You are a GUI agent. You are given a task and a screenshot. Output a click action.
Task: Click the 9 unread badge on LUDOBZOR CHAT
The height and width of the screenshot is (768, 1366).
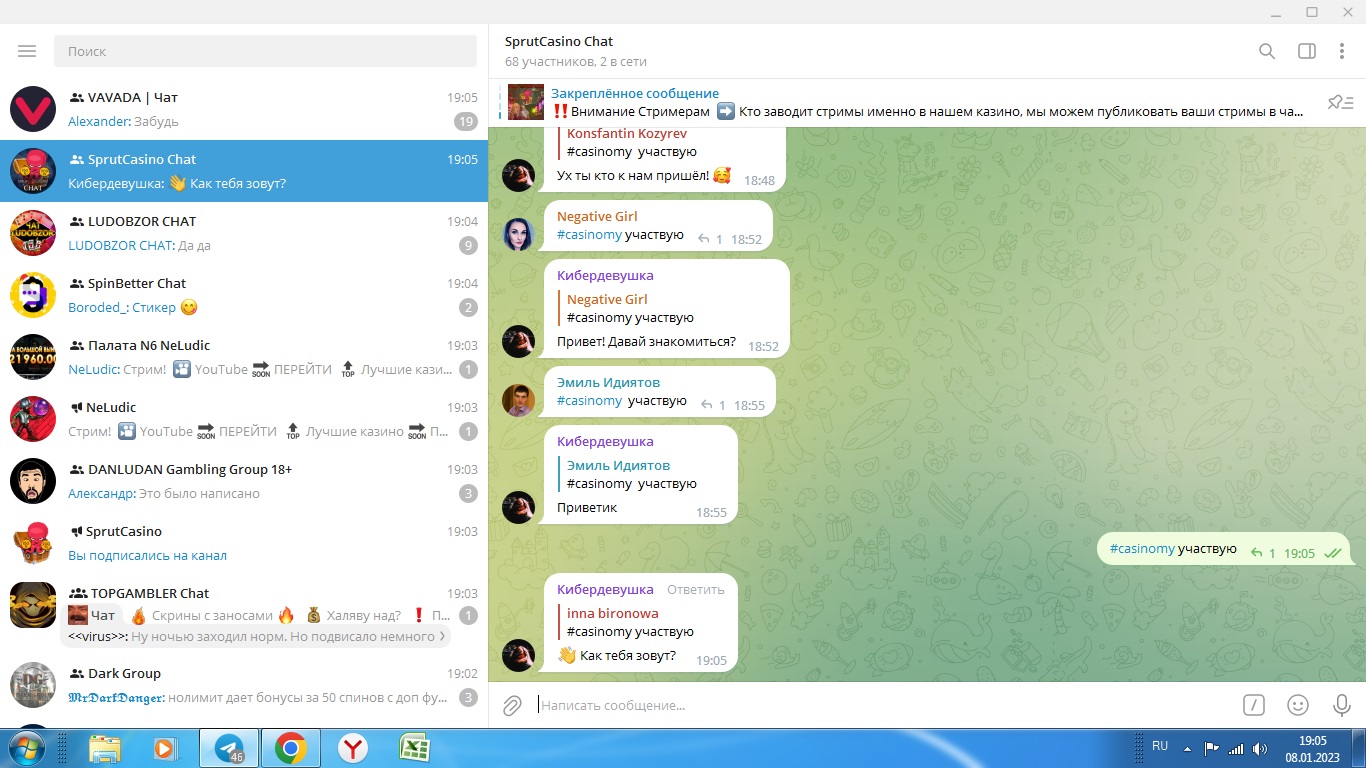467,246
